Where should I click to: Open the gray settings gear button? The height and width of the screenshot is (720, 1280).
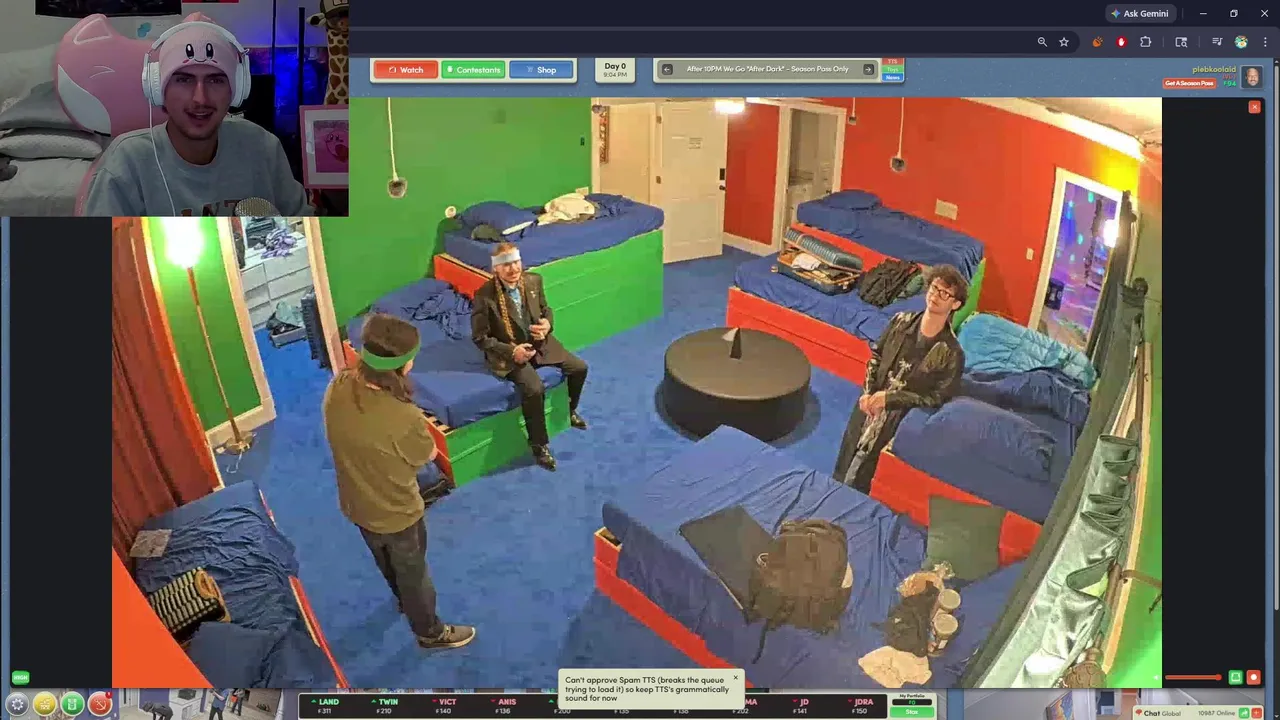tap(17, 705)
